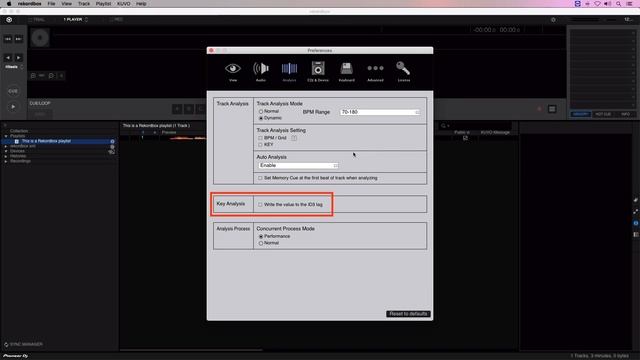This screenshot has width=640, height=360.
Task: Open the Auto Analysis Enable dropdown
Action: click(298, 165)
